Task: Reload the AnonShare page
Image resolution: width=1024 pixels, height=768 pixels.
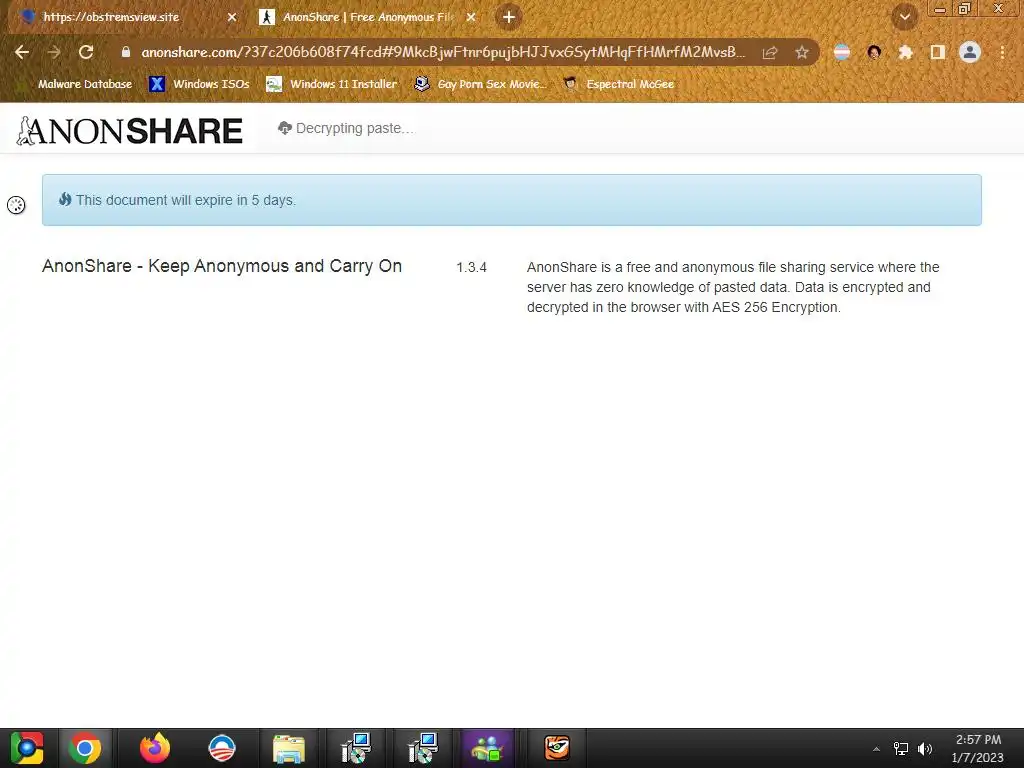Action: [86, 52]
